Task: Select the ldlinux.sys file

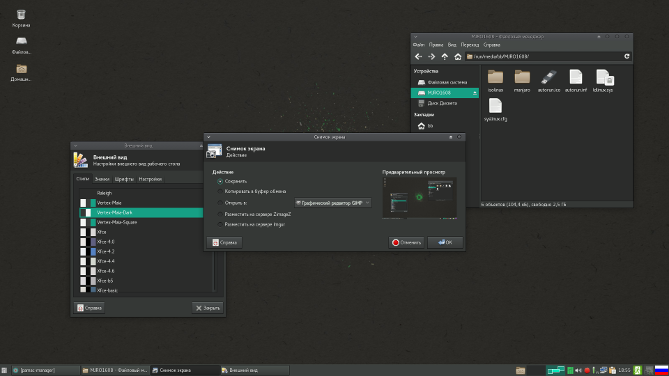Action: click(x=603, y=81)
